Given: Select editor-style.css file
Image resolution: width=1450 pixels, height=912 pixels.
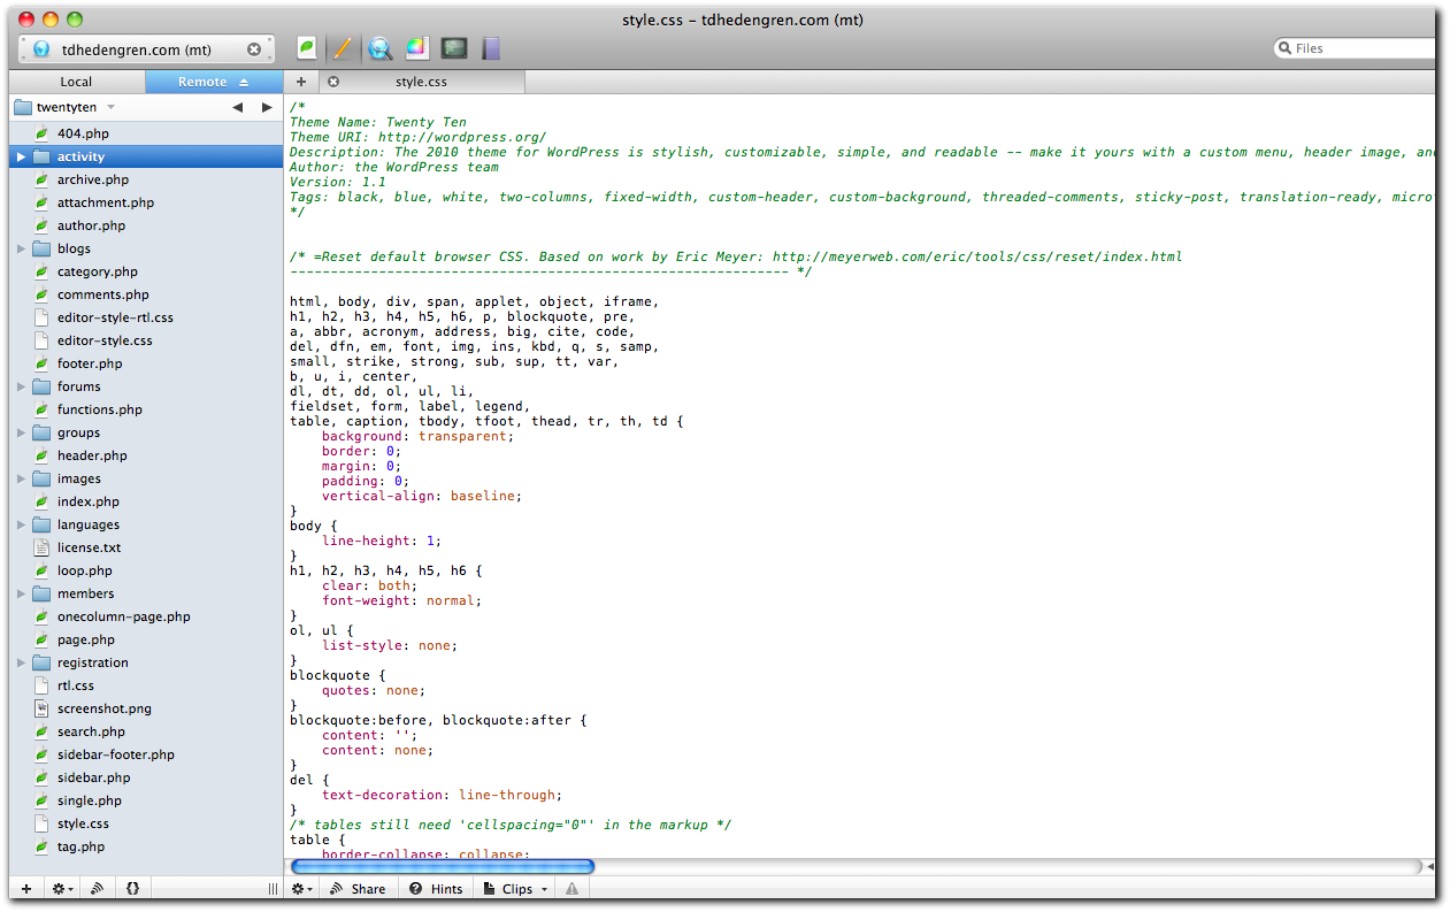Looking at the screenshot, I should 146,341.
